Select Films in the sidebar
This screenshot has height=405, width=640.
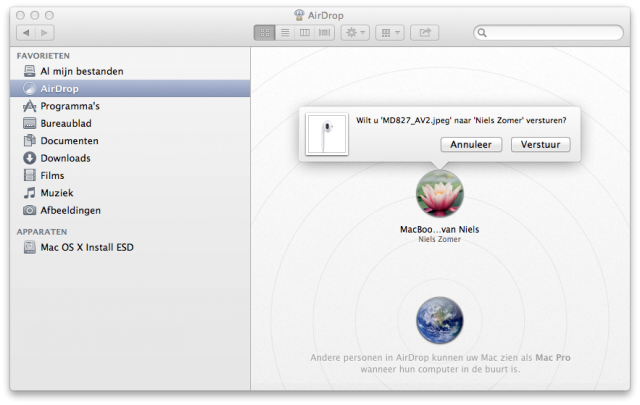tap(51, 175)
